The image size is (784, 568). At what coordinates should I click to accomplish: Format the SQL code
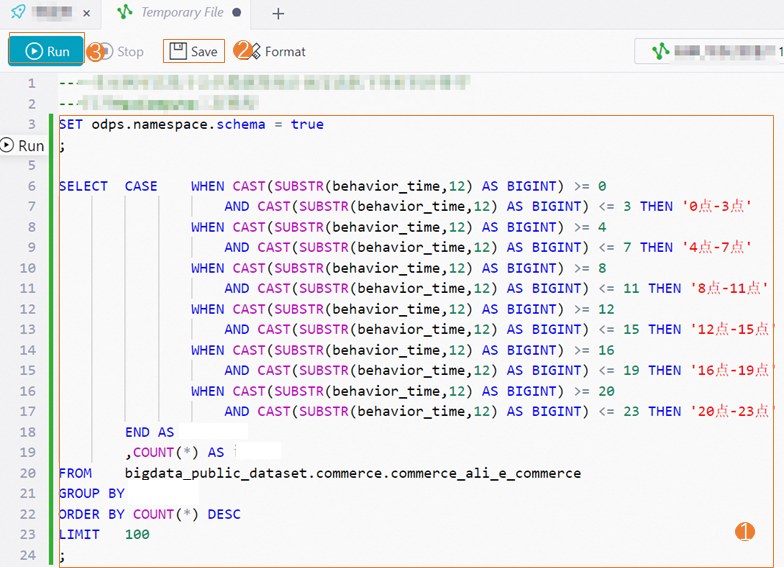(275, 51)
